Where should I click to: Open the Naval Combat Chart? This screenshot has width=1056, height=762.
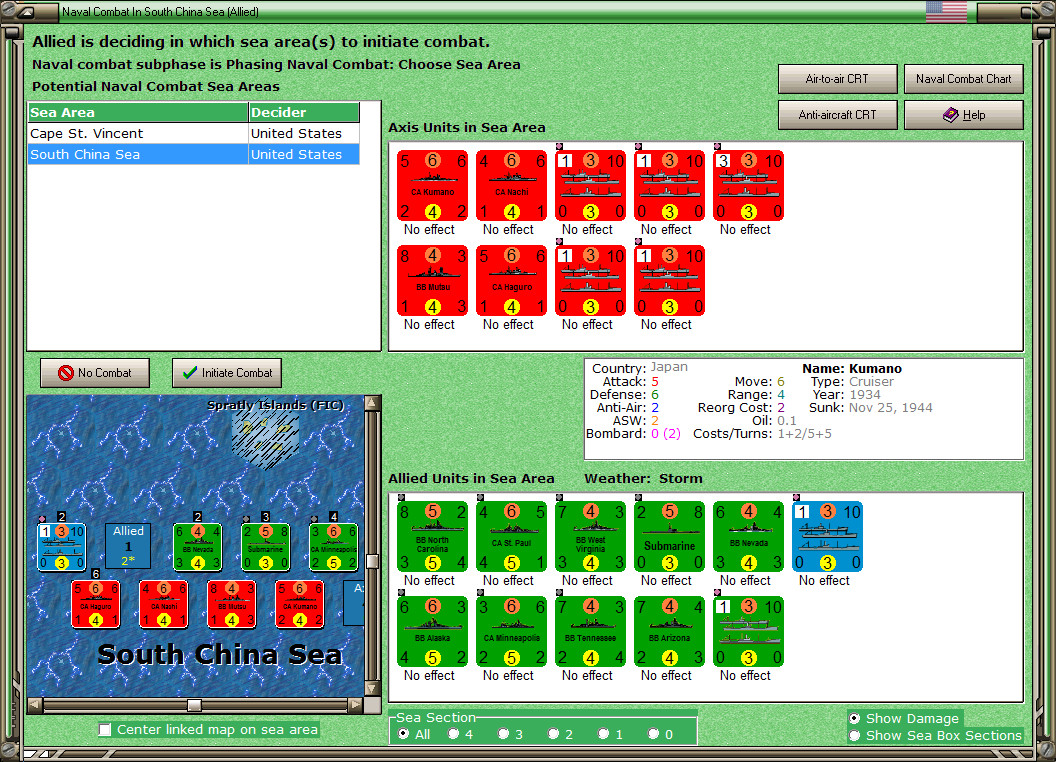tap(963, 79)
